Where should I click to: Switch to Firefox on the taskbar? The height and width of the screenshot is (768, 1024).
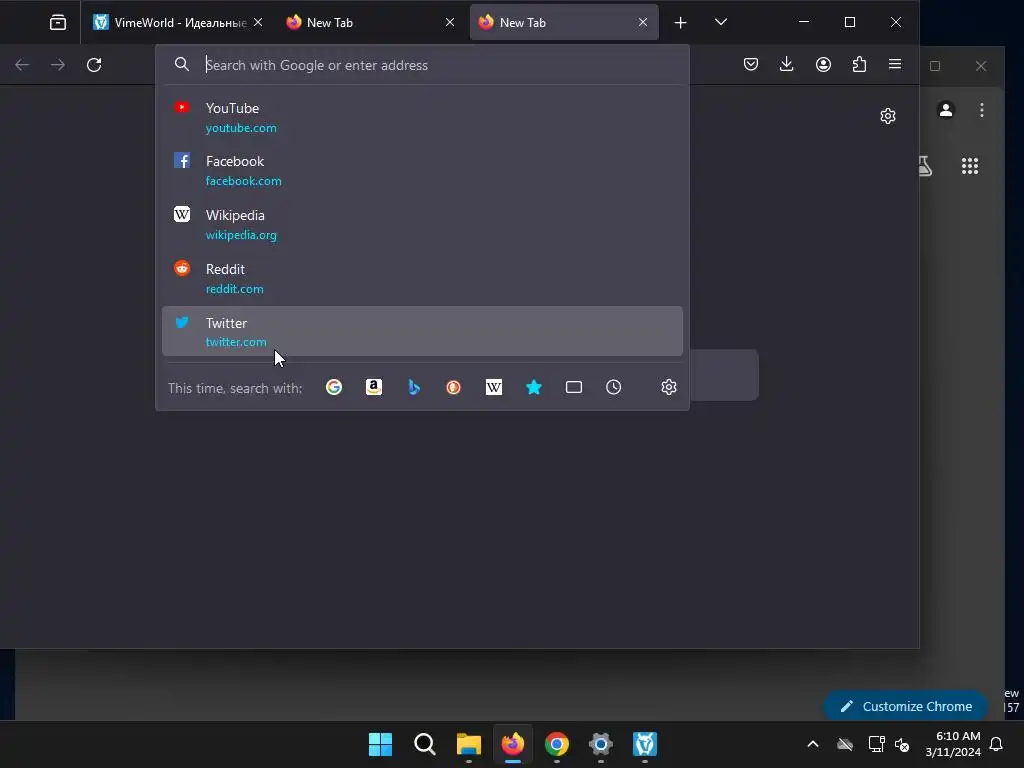pyautogui.click(x=513, y=744)
